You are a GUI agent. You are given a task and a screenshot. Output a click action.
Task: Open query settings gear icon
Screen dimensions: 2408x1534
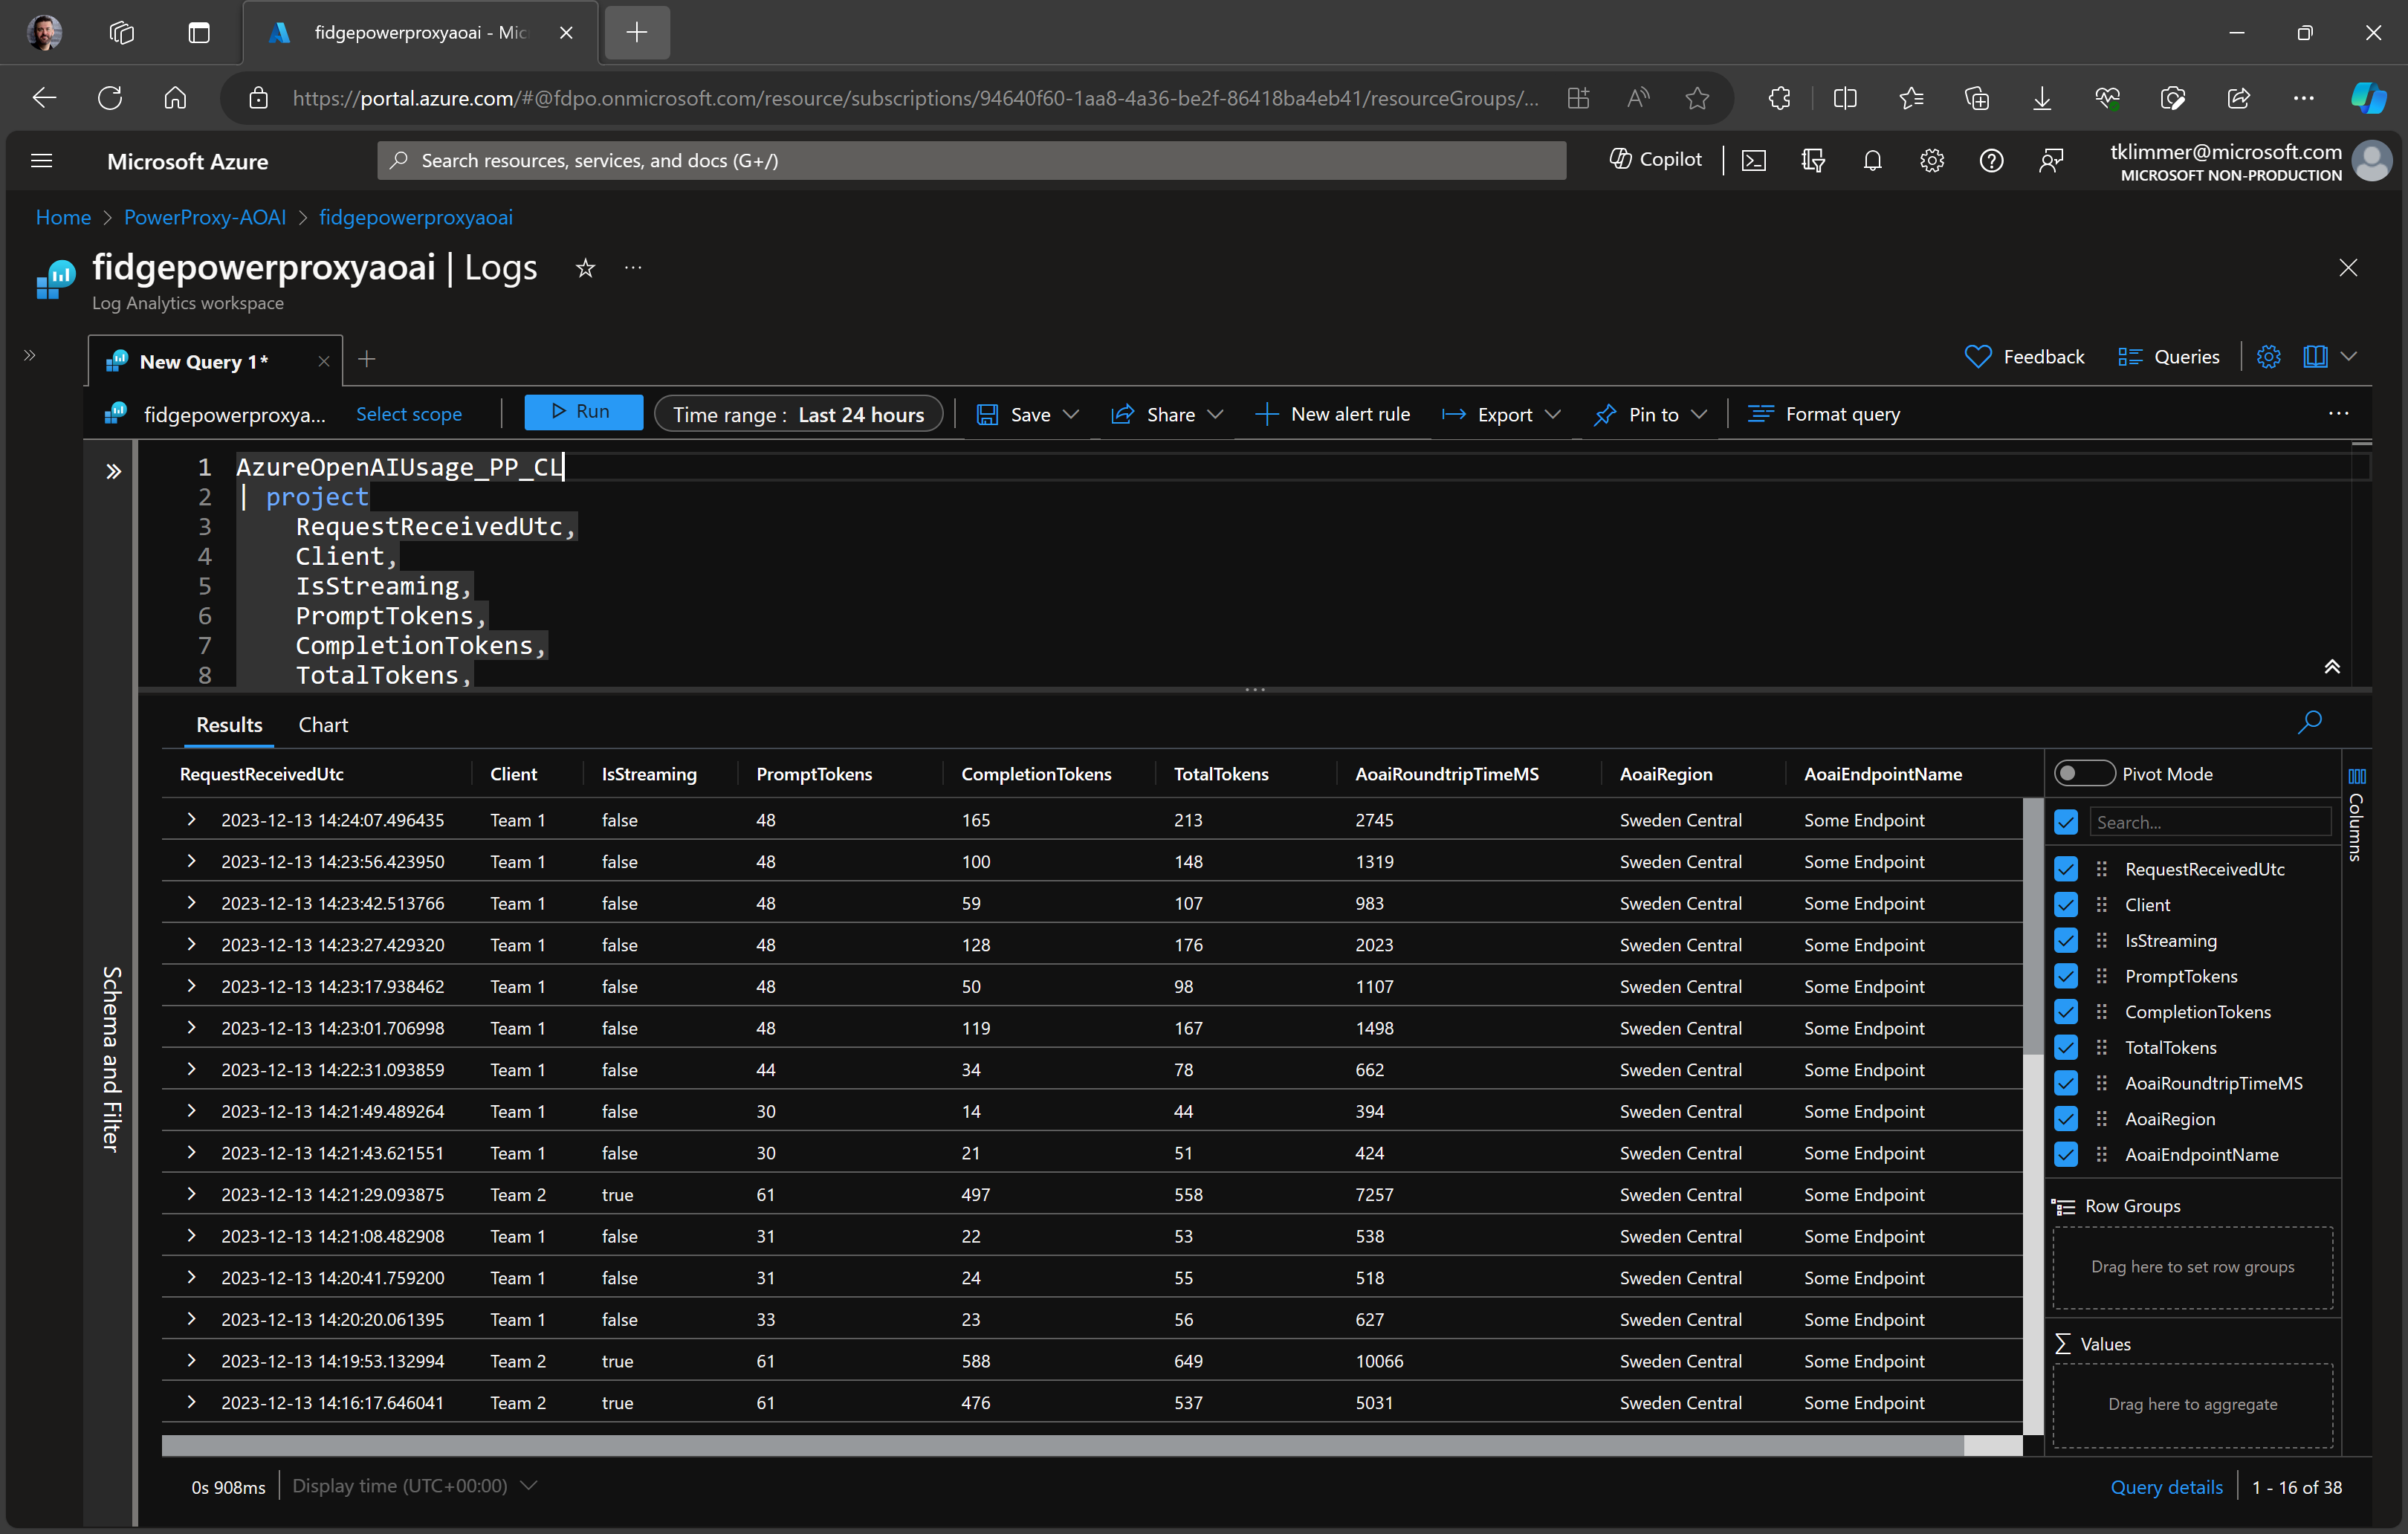(x=2268, y=357)
